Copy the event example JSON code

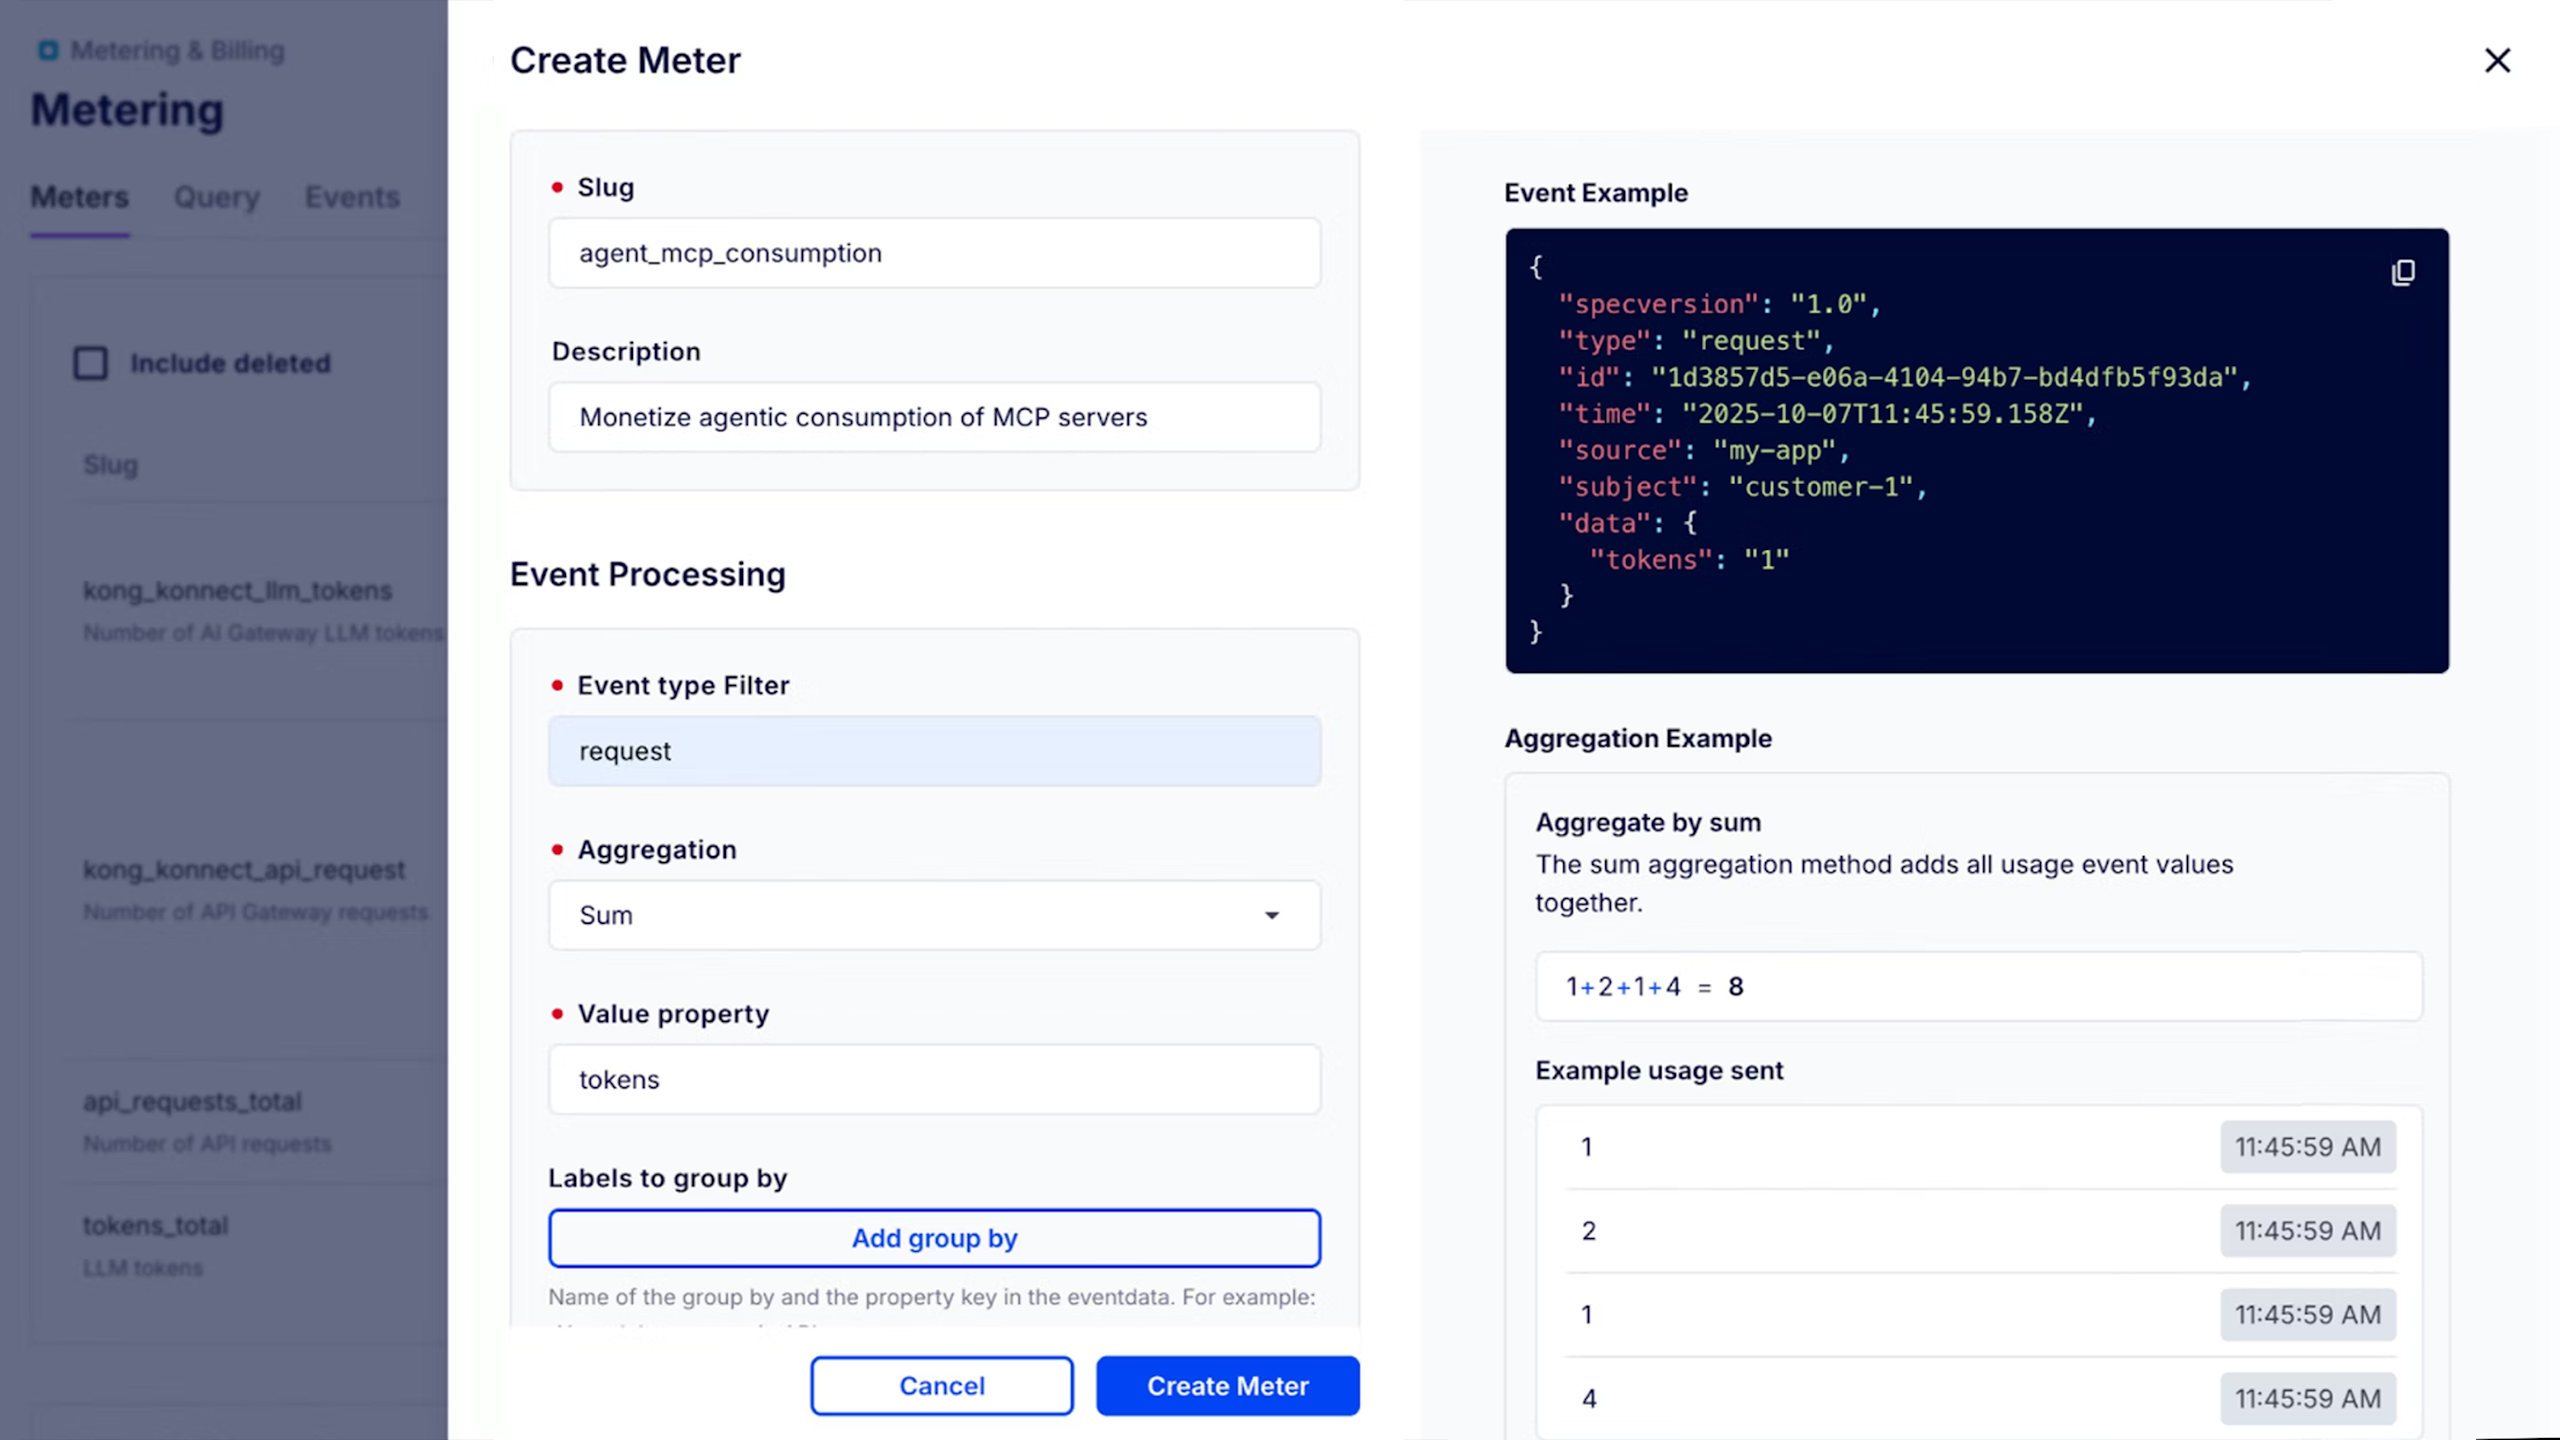(x=2403, y=273)
